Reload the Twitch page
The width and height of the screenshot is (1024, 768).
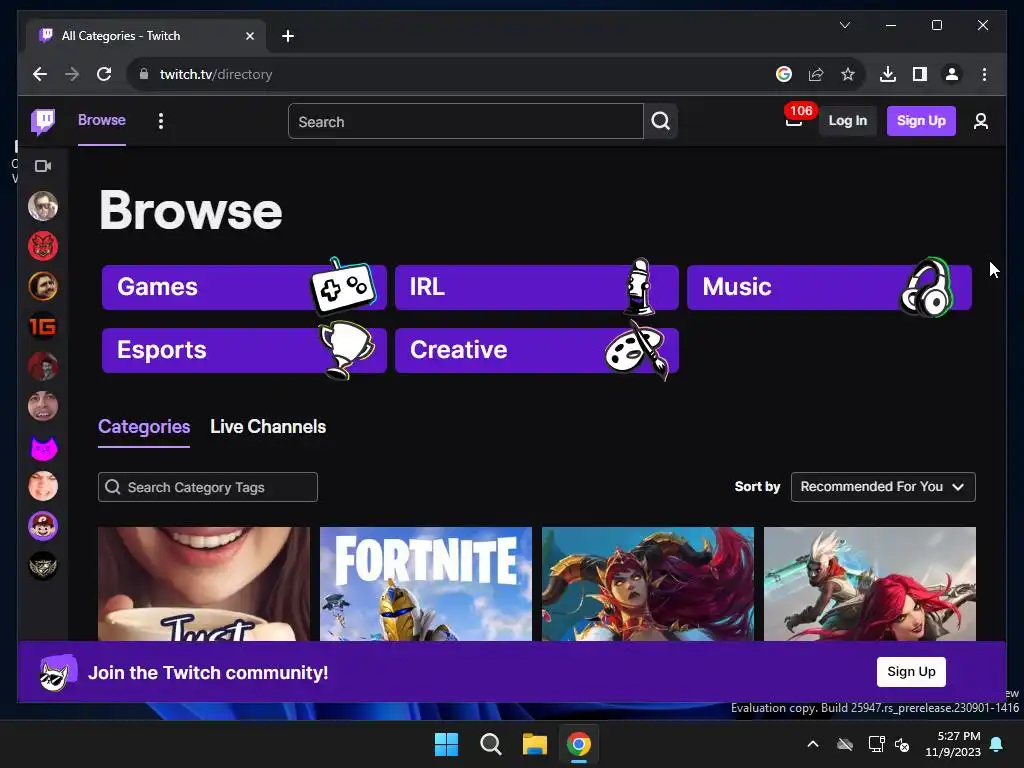coord(104,74)
